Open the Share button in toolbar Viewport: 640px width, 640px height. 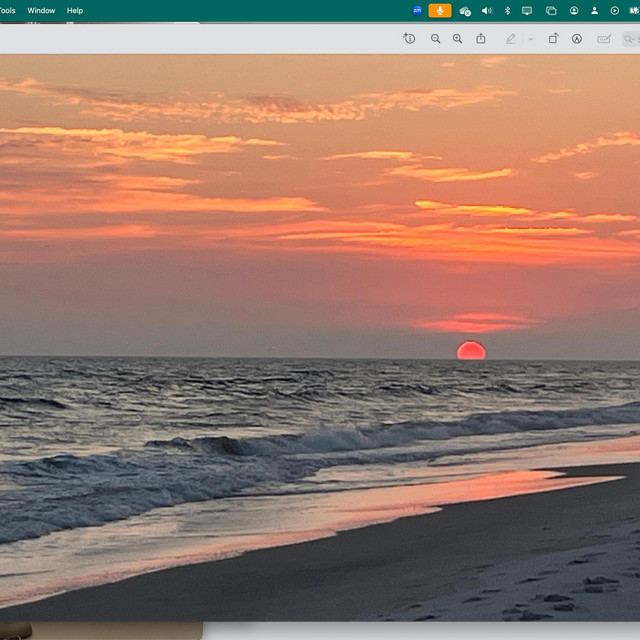[x=481, y=39]
